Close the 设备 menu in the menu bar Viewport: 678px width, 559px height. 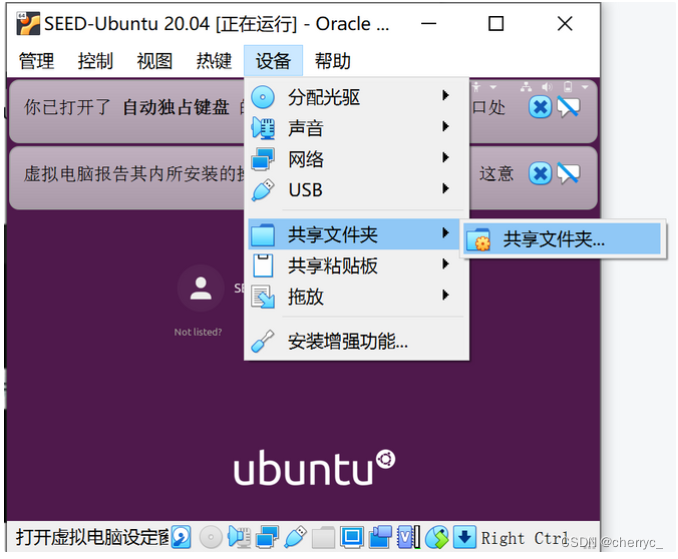coord(273,61)
